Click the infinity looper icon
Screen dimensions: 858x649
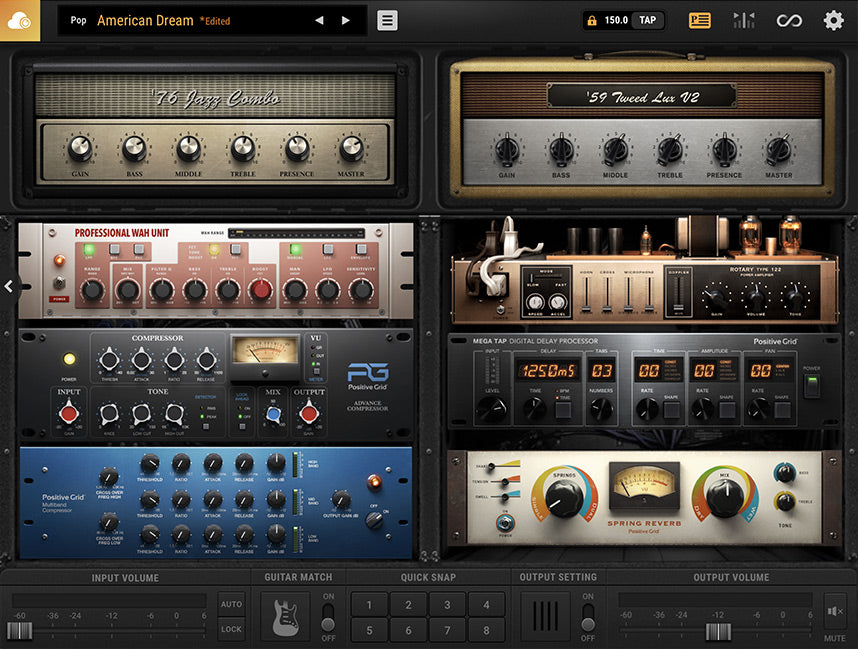point(791,20)
